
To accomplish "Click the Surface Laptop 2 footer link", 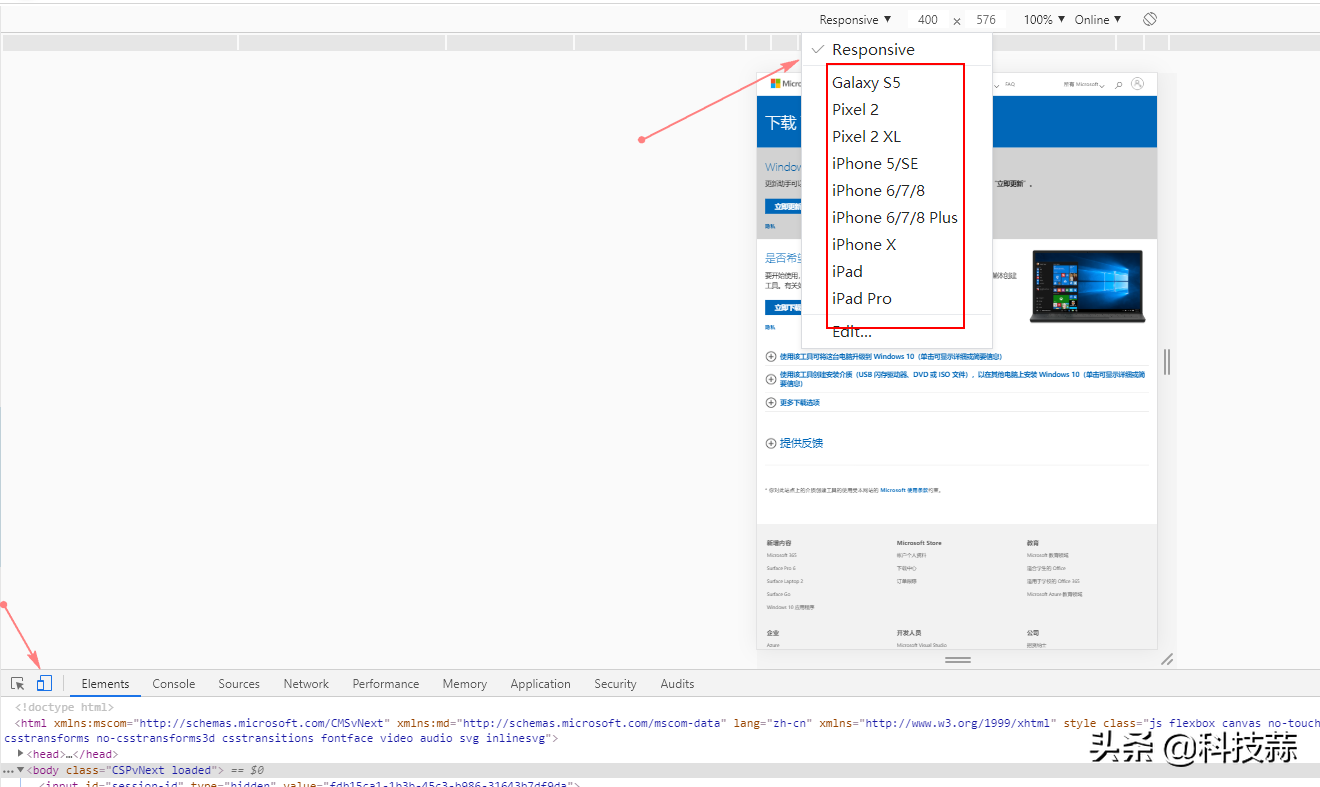I will coord(785,581).
